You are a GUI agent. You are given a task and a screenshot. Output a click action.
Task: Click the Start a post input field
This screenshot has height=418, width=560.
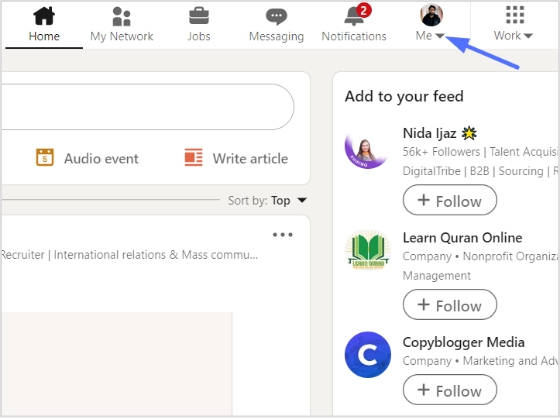pyautogui.click(x=147, y=106)
